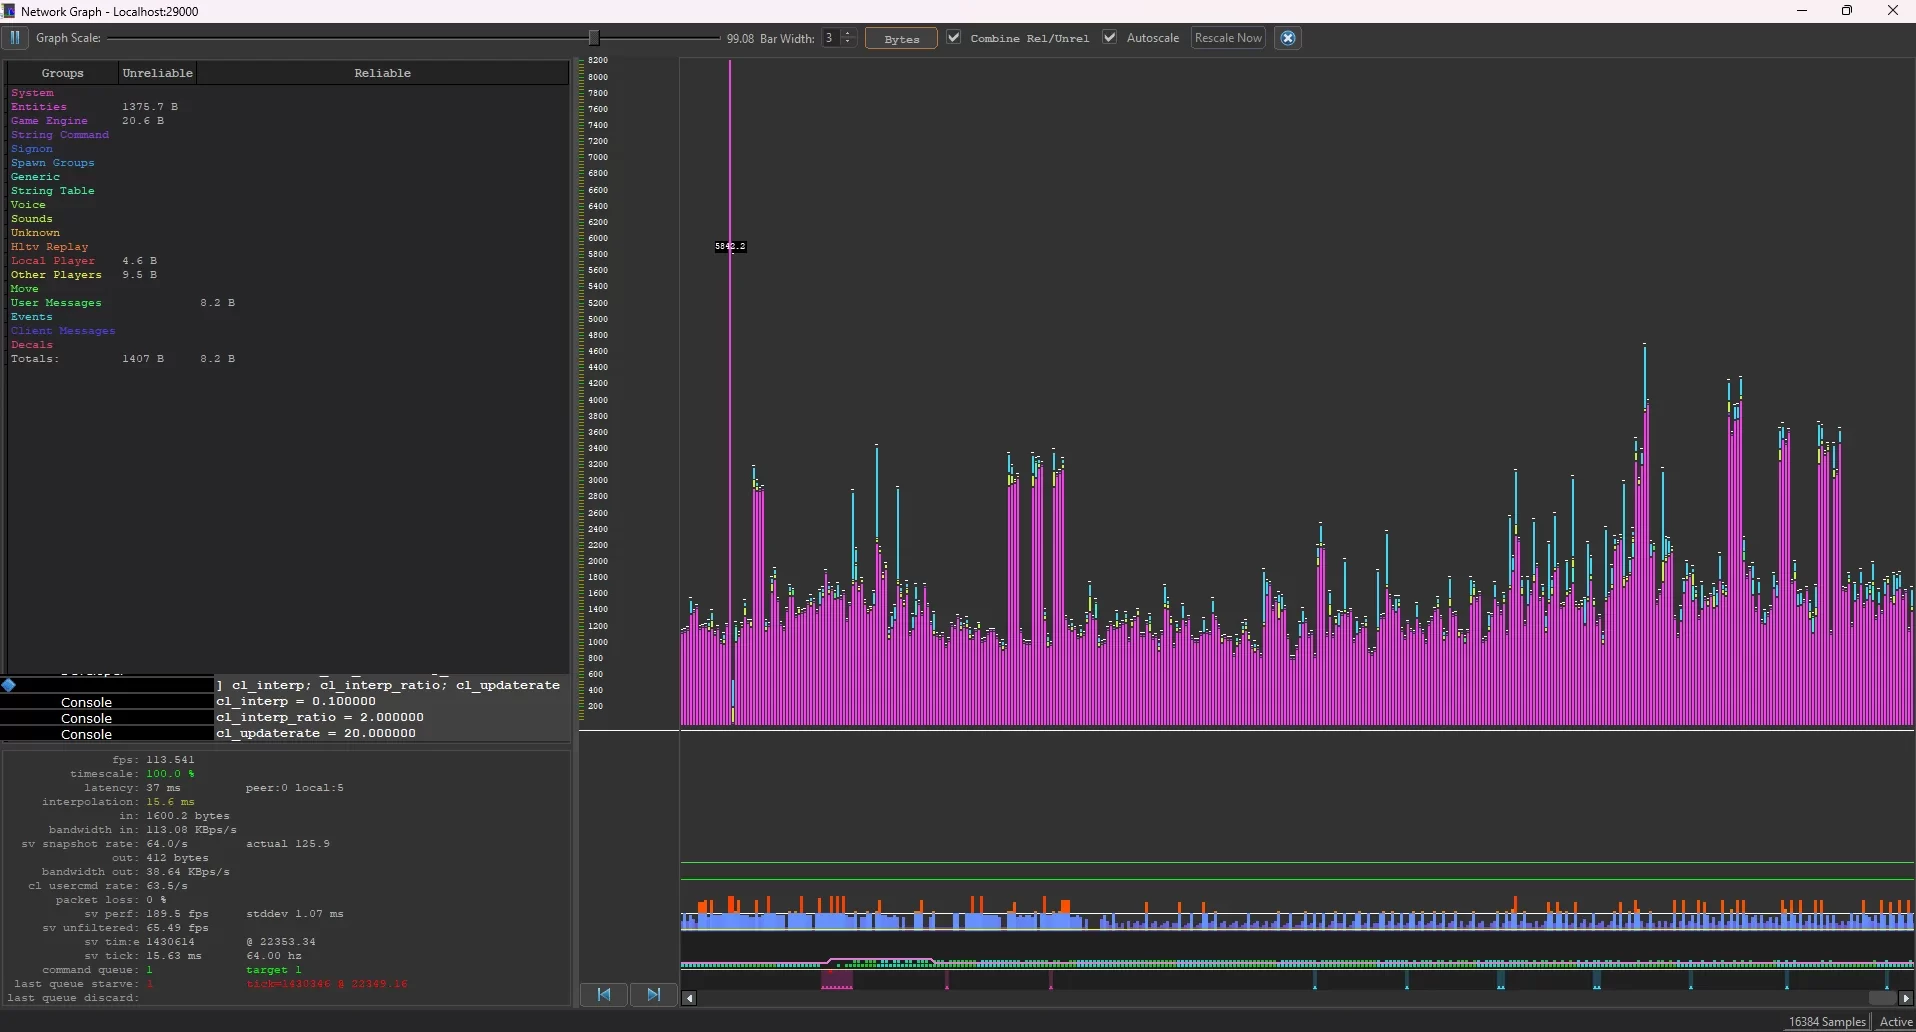
Task: Click the graph timeline left scroll arrow
Action: point(689,998)
